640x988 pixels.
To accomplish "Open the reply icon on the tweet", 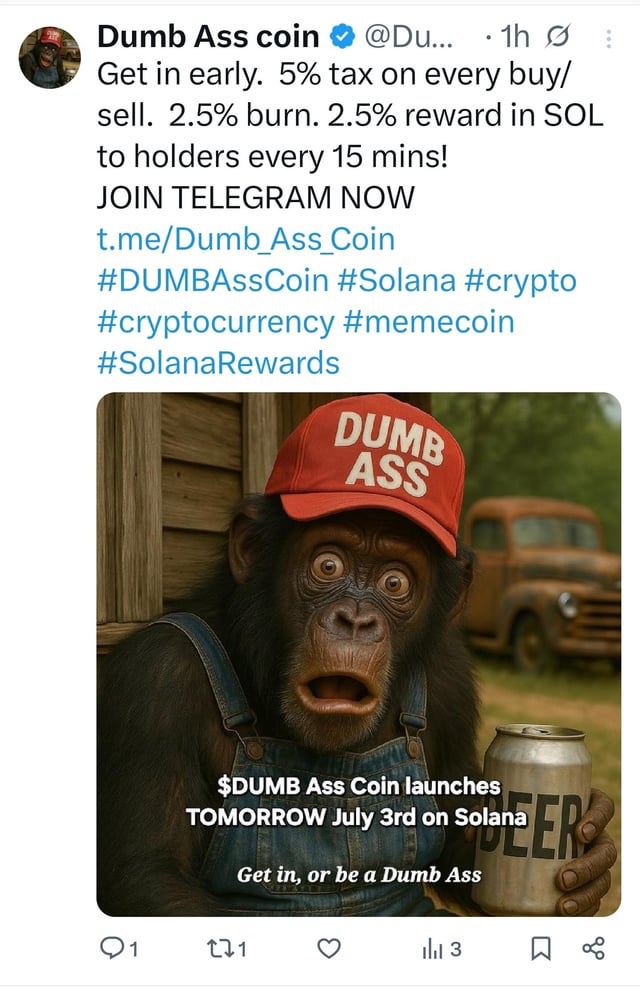I will coord(111,948).
